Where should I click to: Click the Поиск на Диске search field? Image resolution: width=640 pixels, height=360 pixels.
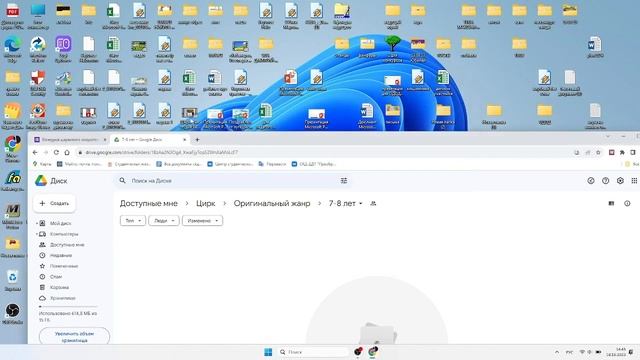point(233,180)
